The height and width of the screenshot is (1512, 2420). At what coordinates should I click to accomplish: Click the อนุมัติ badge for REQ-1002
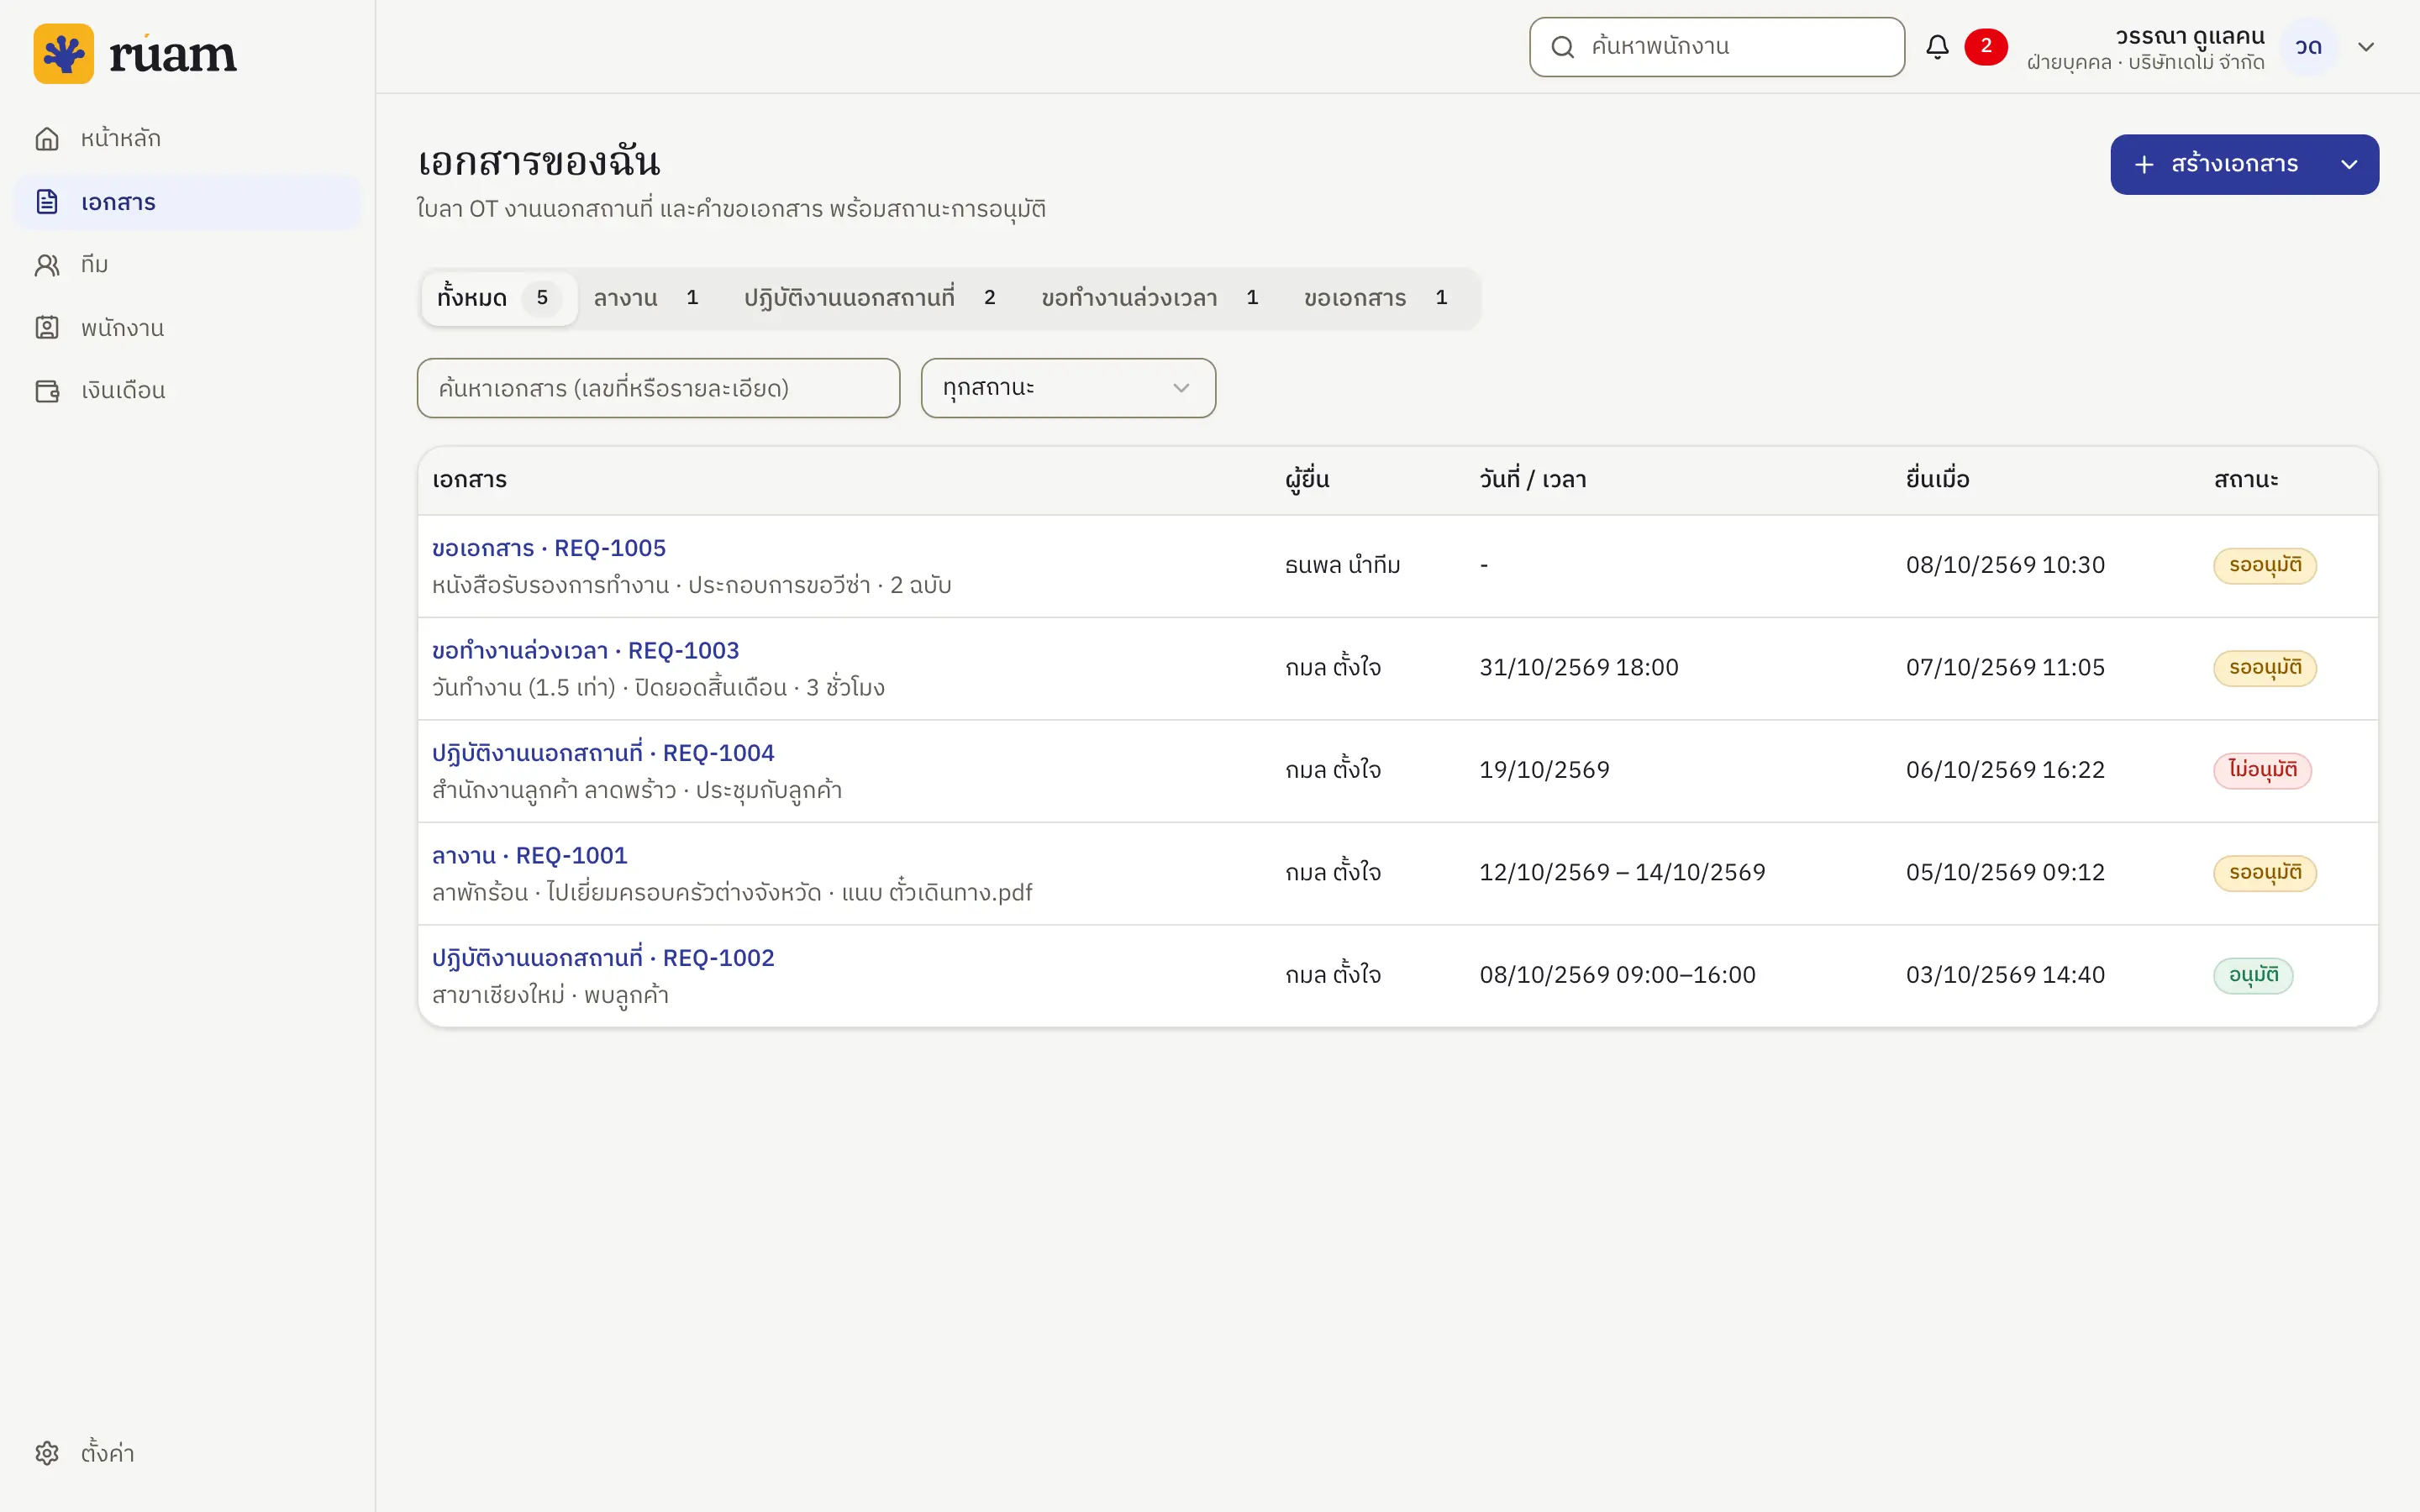pos(2253,976)
